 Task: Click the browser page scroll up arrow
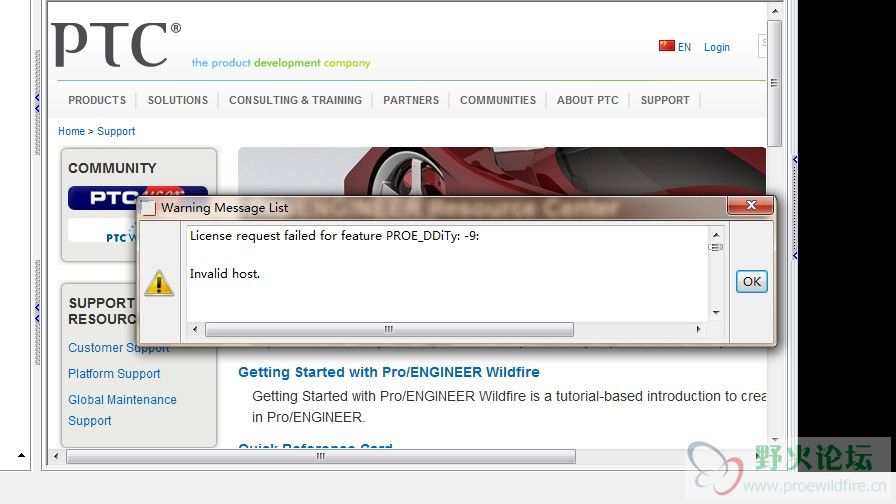(x=774, y=11)
